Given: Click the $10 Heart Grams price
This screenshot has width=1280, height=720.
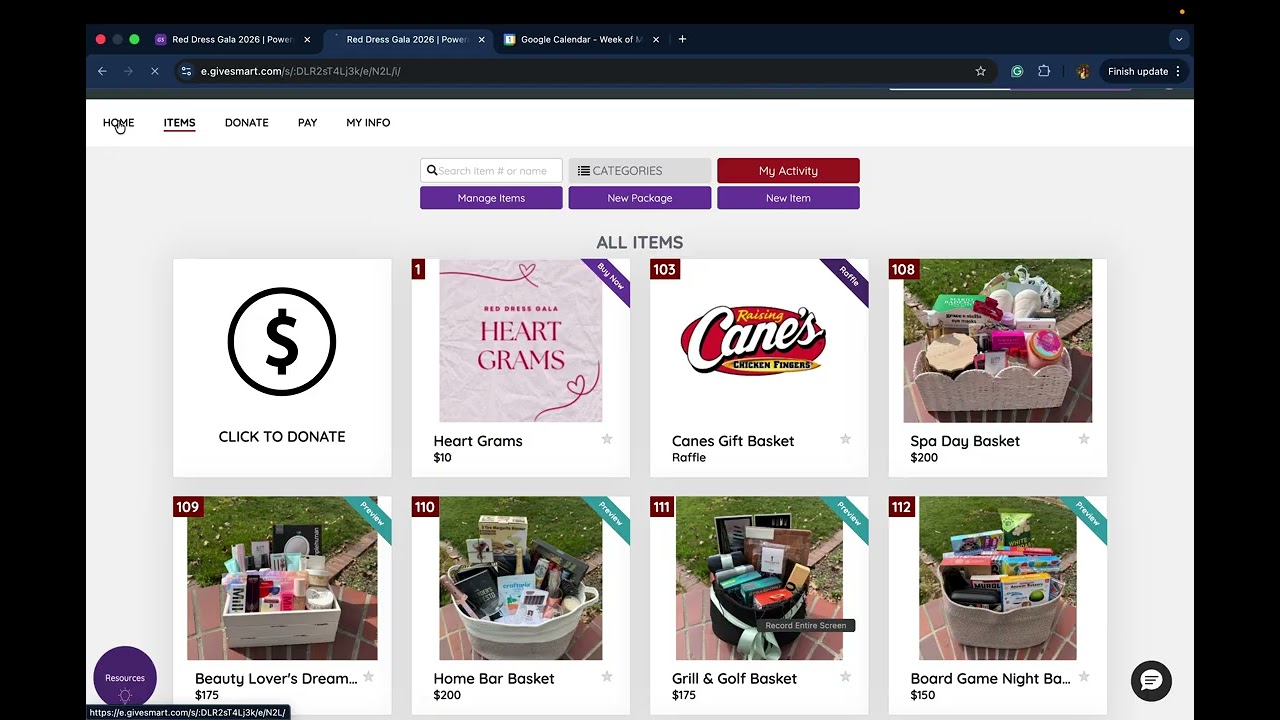Looking at the screenshot, I should 442,458.
